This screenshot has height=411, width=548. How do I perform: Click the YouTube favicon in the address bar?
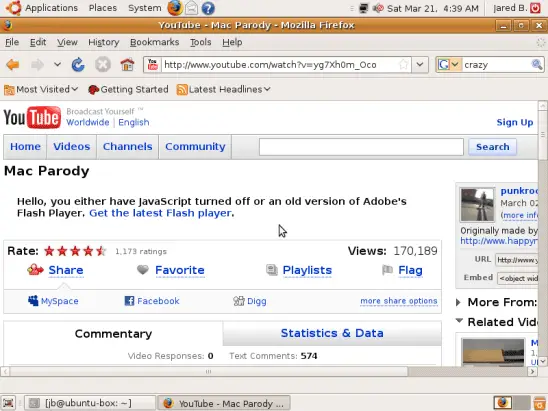152,65
